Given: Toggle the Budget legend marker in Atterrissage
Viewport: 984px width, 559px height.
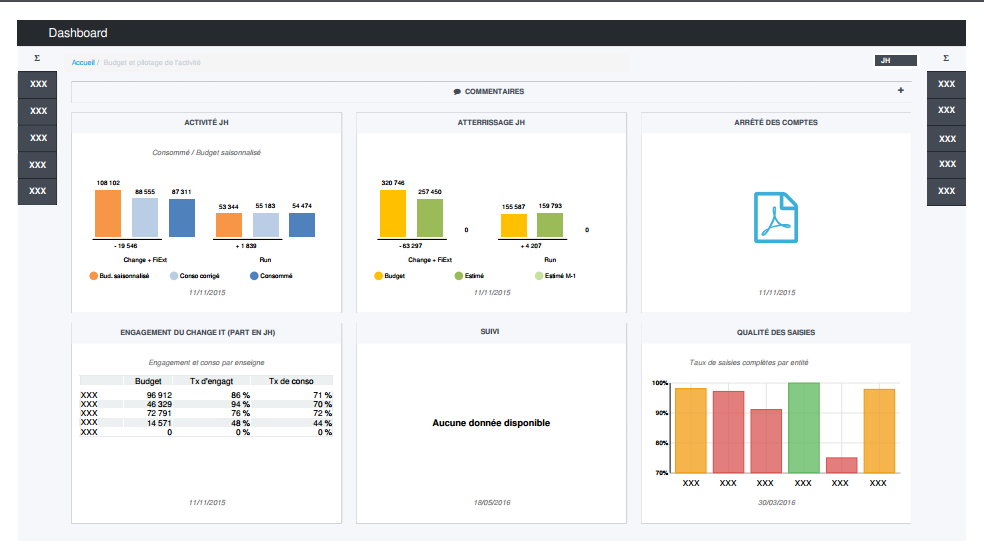Looking at the screenshot, I should click(x=378, y=276).
